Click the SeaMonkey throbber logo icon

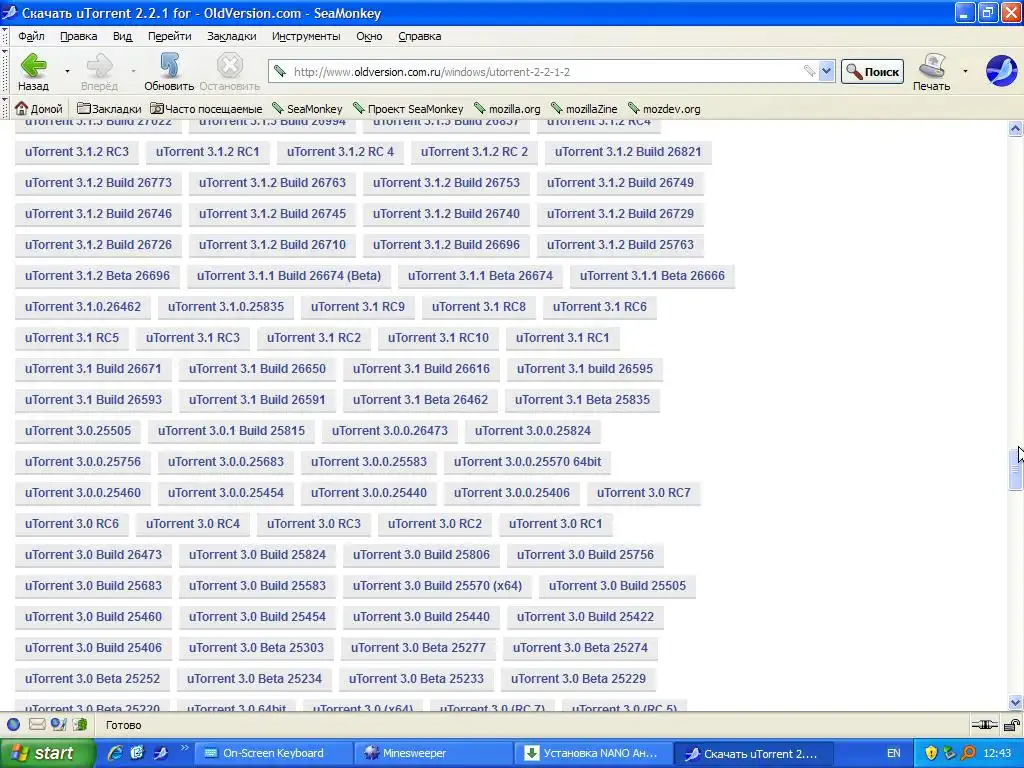1001,71
